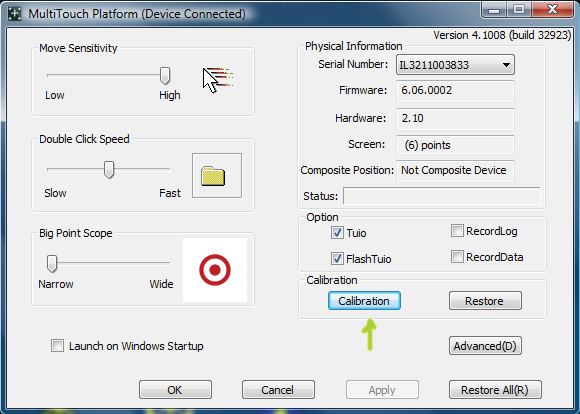Click the Apply button
Screen dimensions: 580x414
point(382,390)
